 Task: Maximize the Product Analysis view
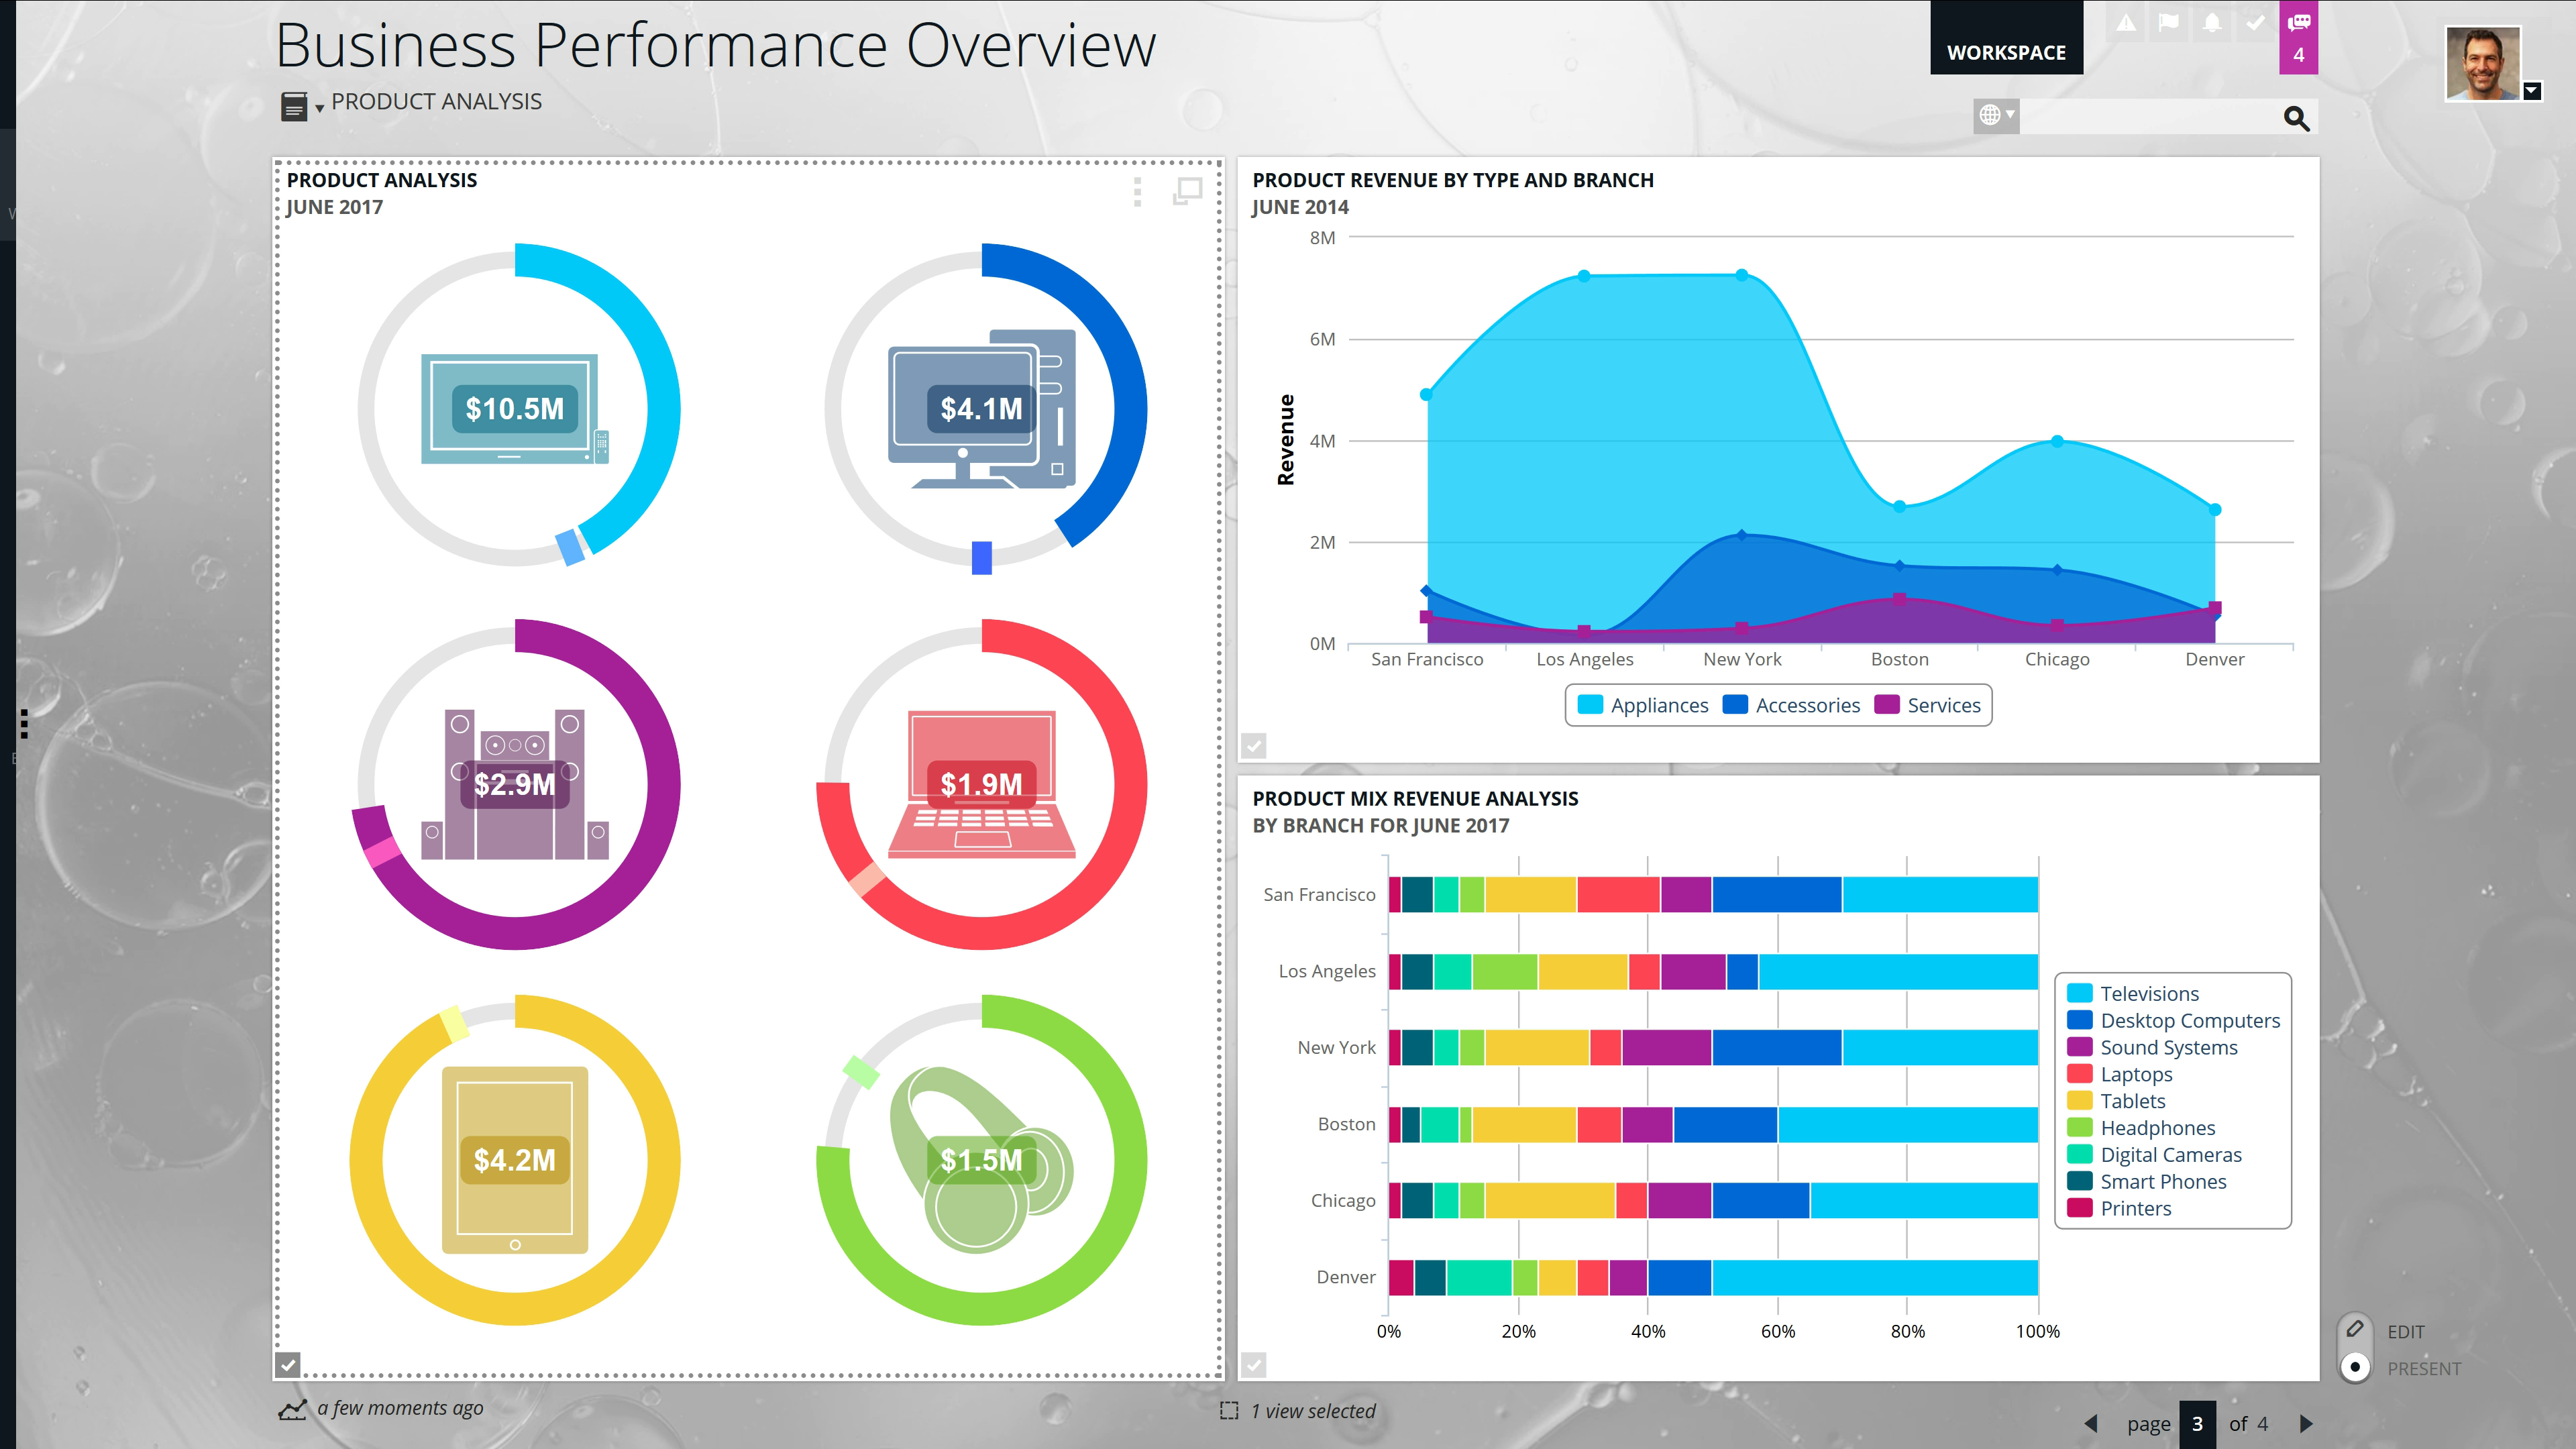[1187, 190]
